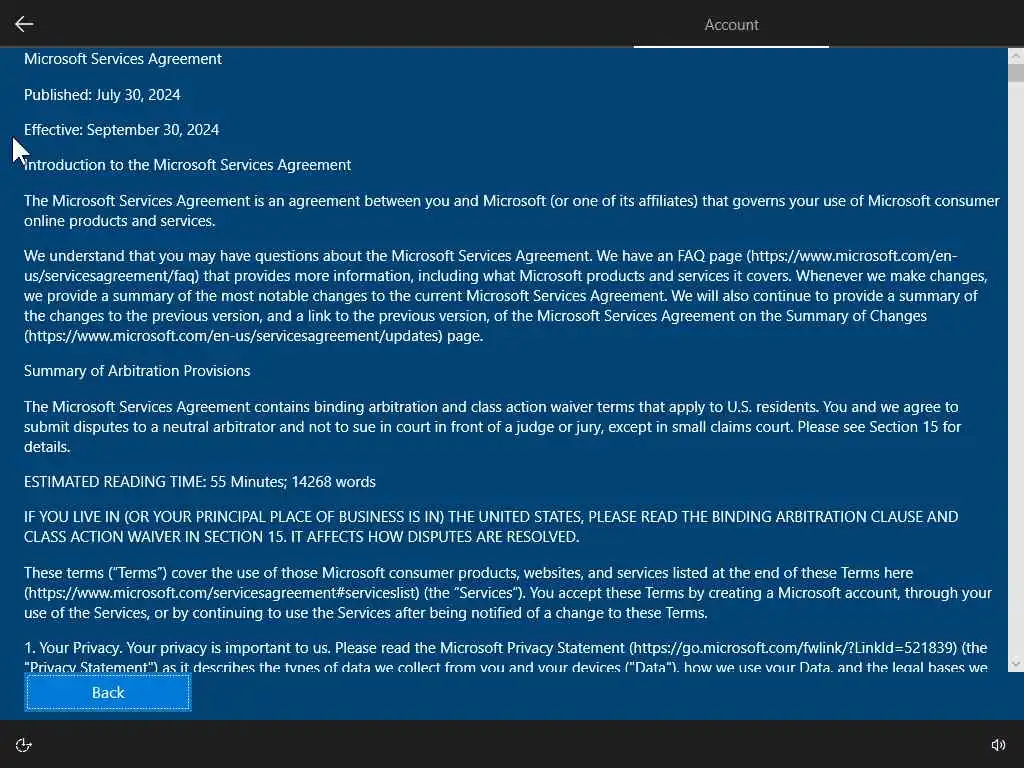Click the scrollbar up arrow
Screen dimensions: 1024x768
point(1016,56)
